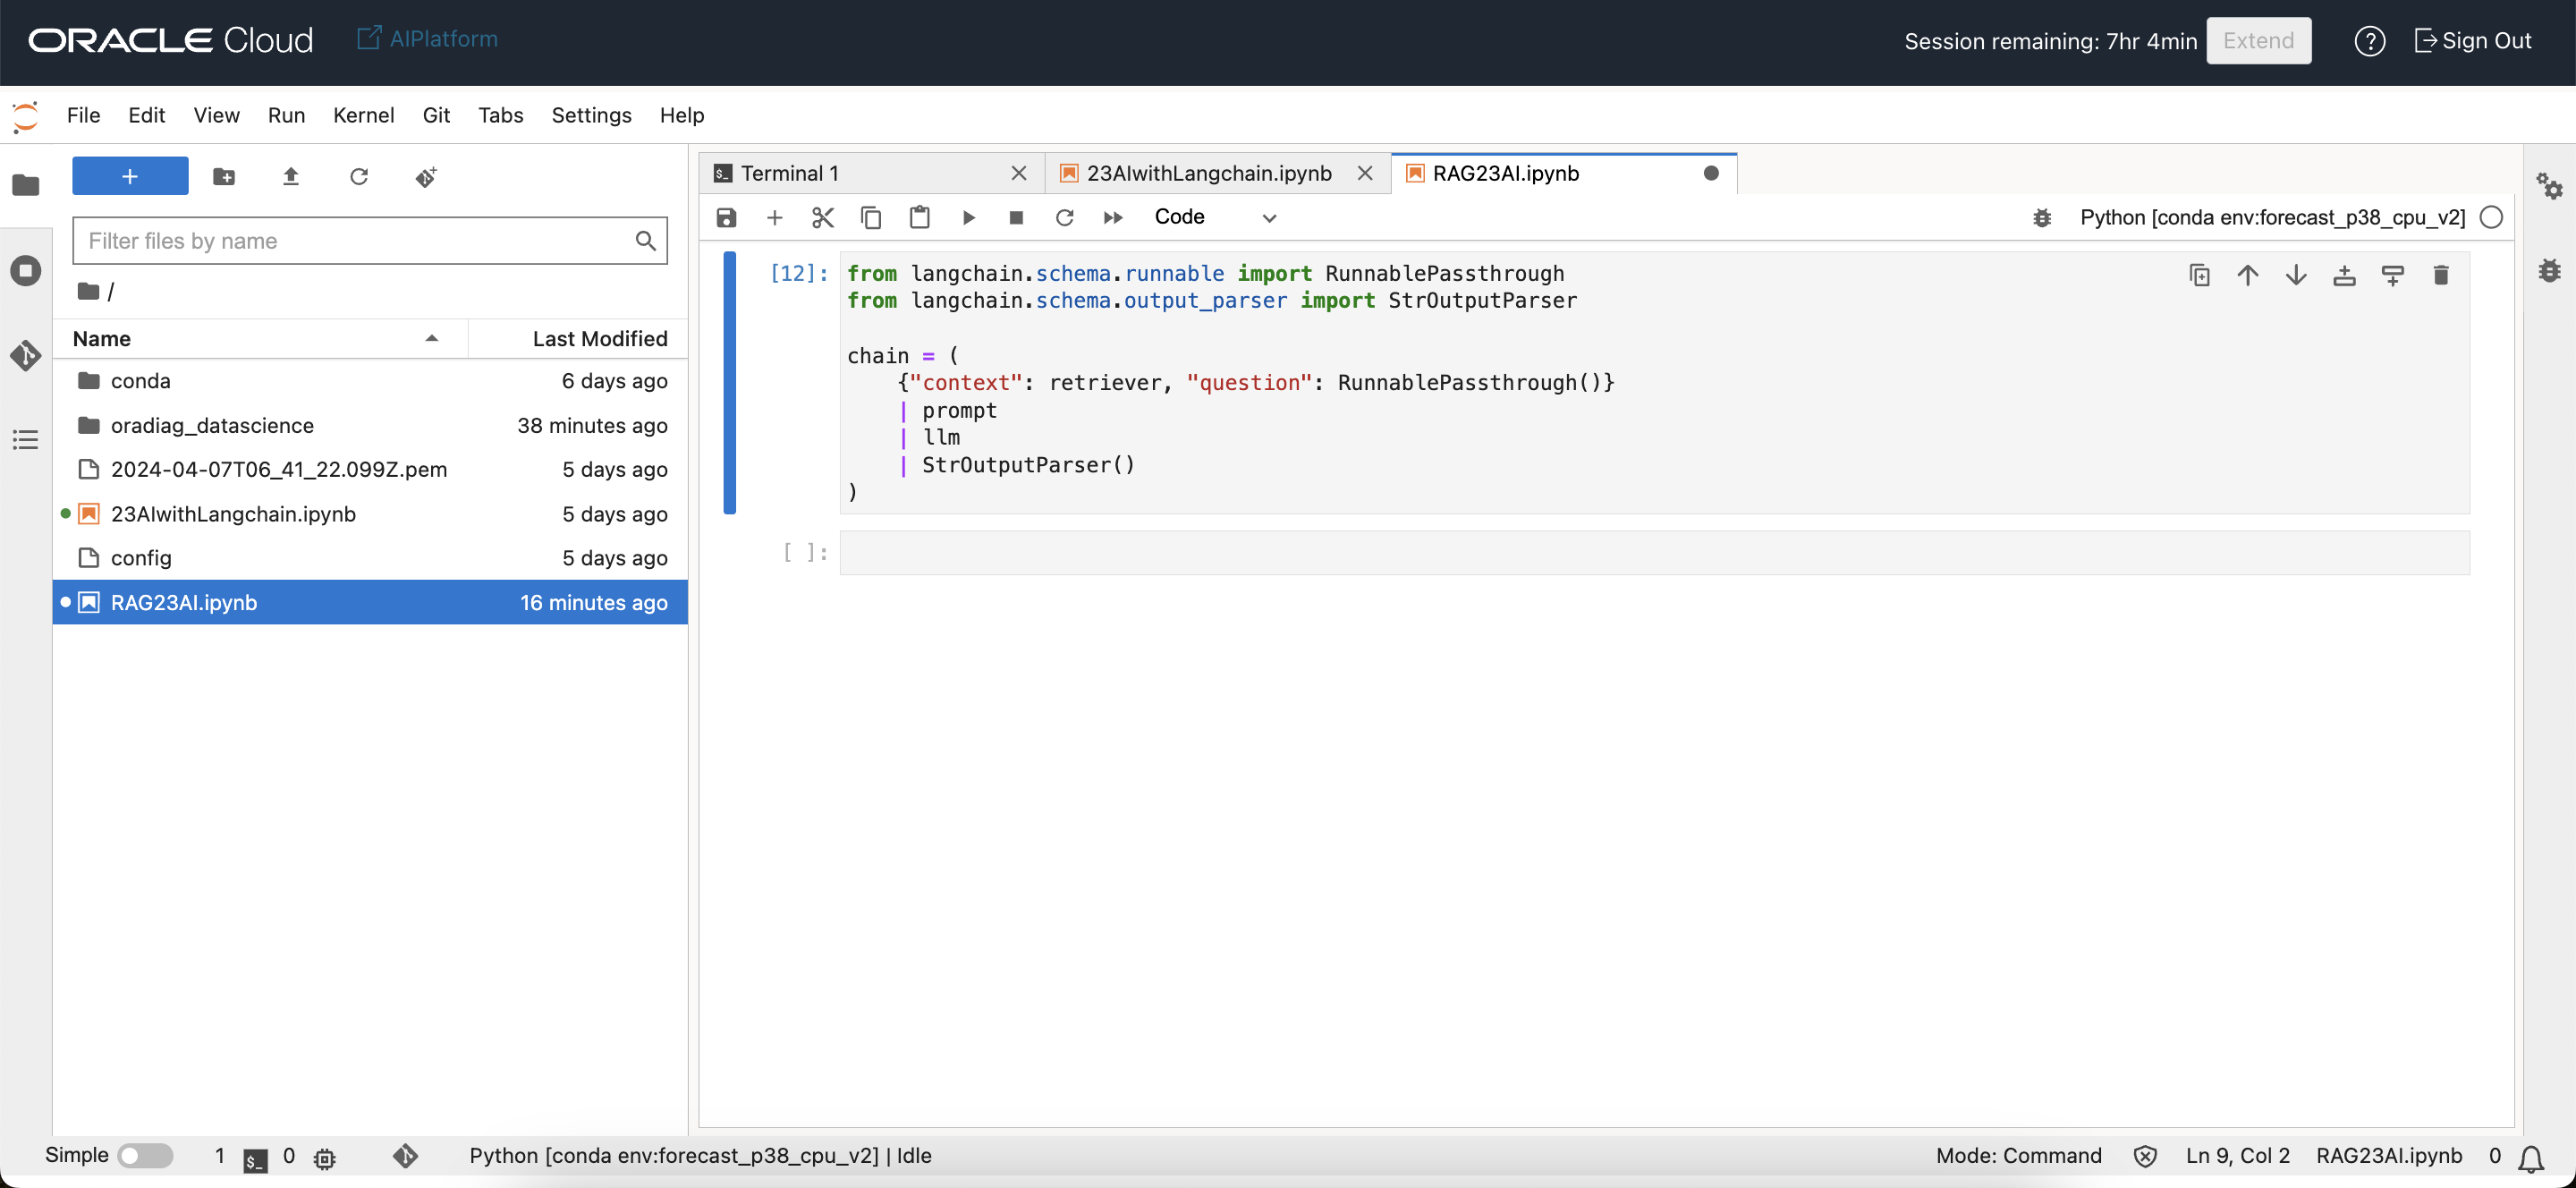Click the Sign Out link
The height and width of the screenshot is (1188, 2576).
coord(2474,40)
